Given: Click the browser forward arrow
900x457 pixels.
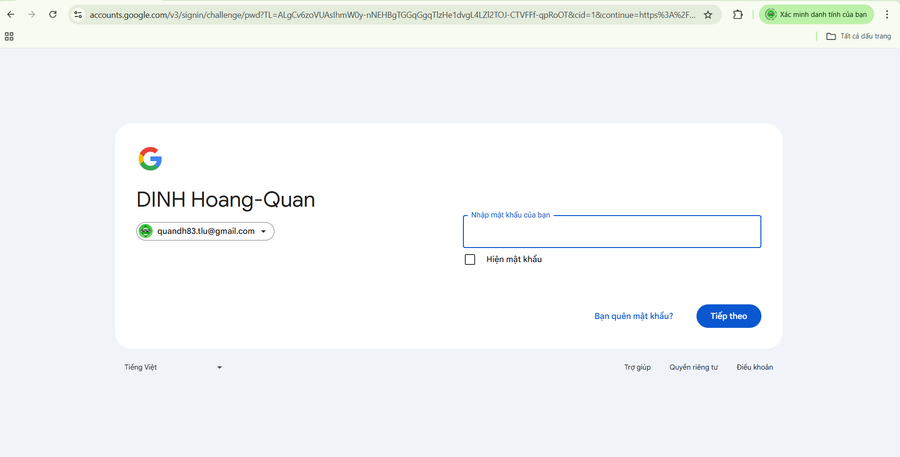Looking at the screenshot, I should (32, 14).
